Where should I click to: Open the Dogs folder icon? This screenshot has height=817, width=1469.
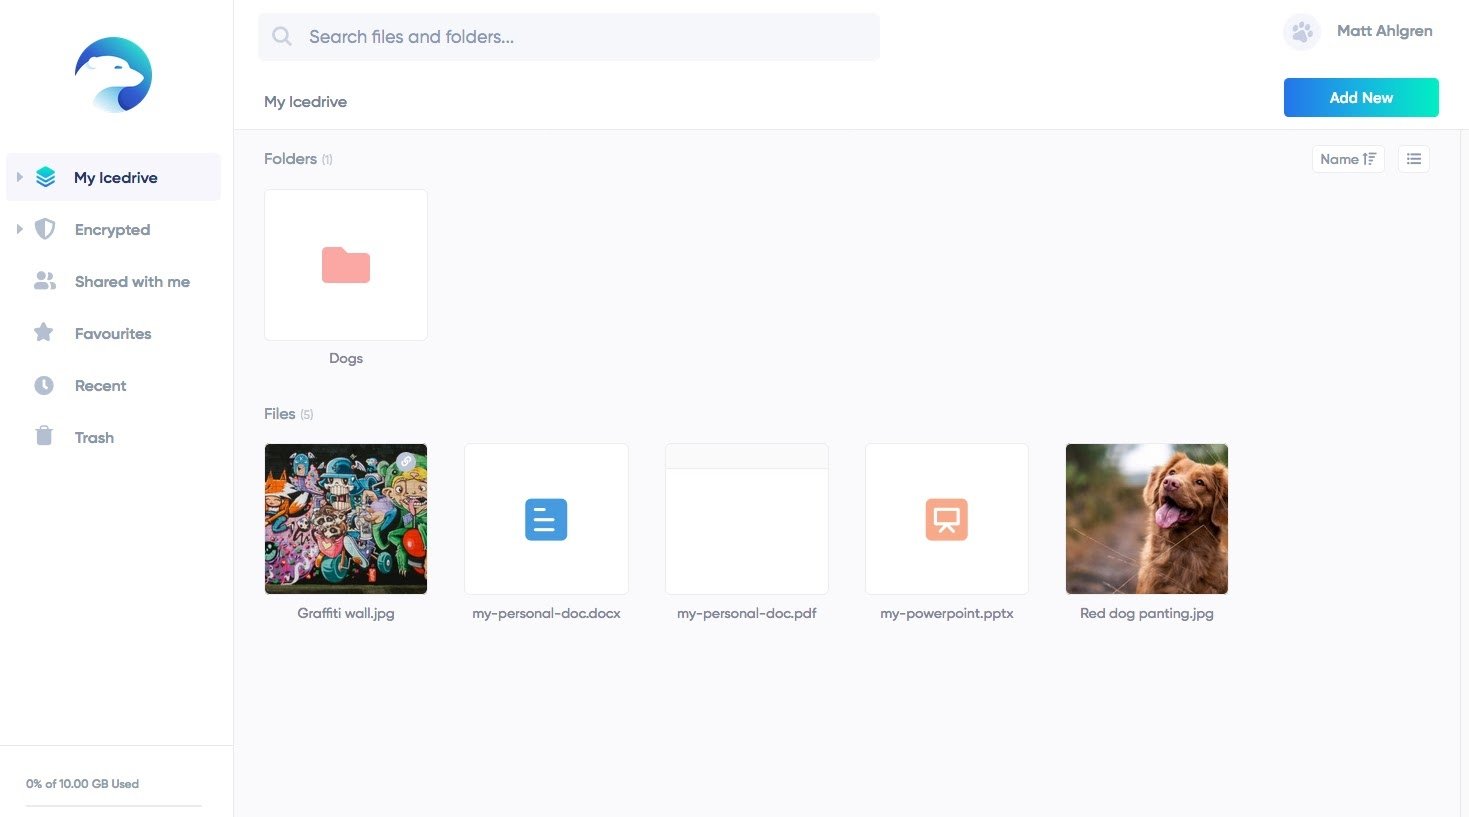[x=346, y=265]
